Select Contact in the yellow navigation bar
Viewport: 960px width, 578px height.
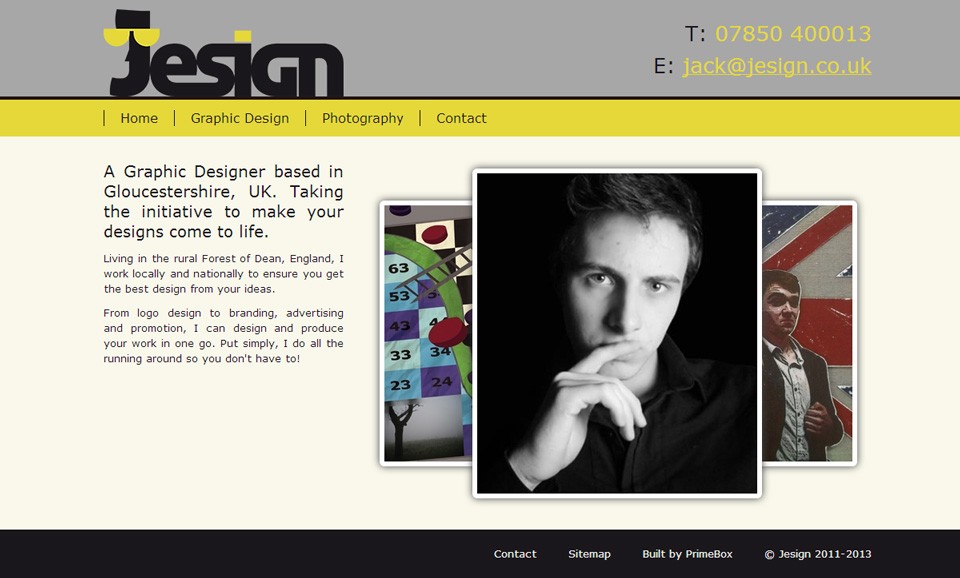(461, 118)
